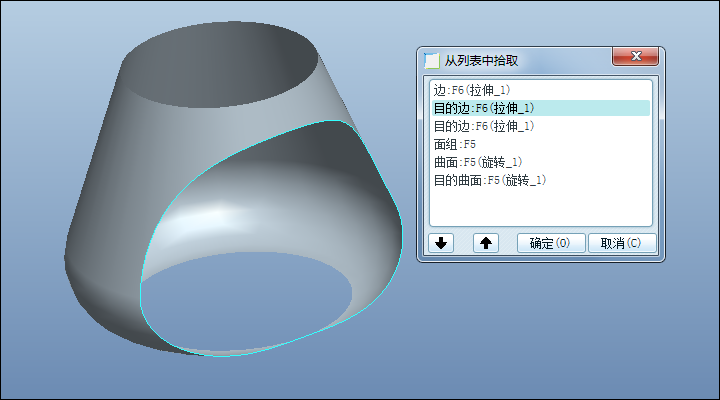Click the dialog icon beside the 从列表中拾取 title
Screen dimensions: 720x400
tap(431, 61)
